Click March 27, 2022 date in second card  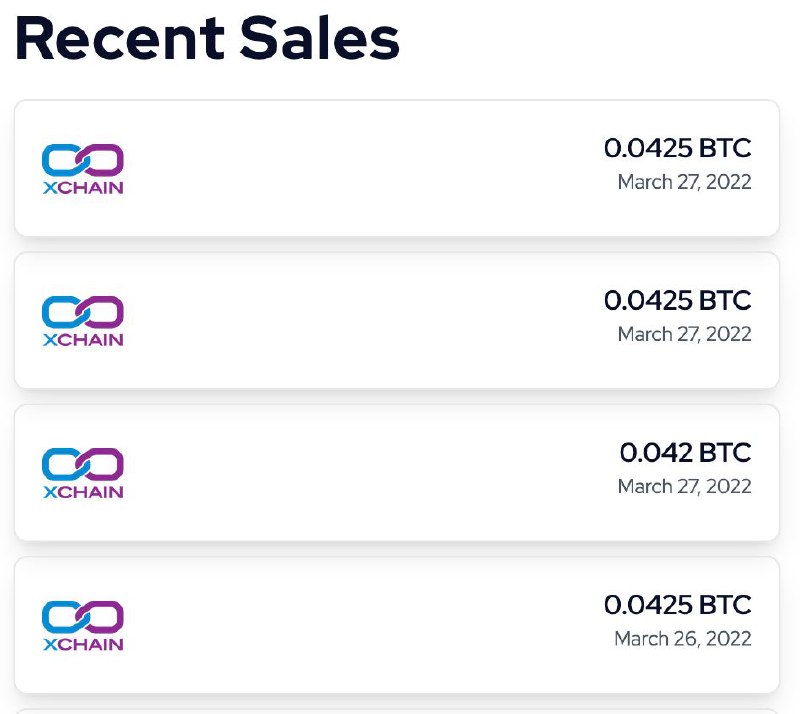pyautogui.click(x=684, y=334)
